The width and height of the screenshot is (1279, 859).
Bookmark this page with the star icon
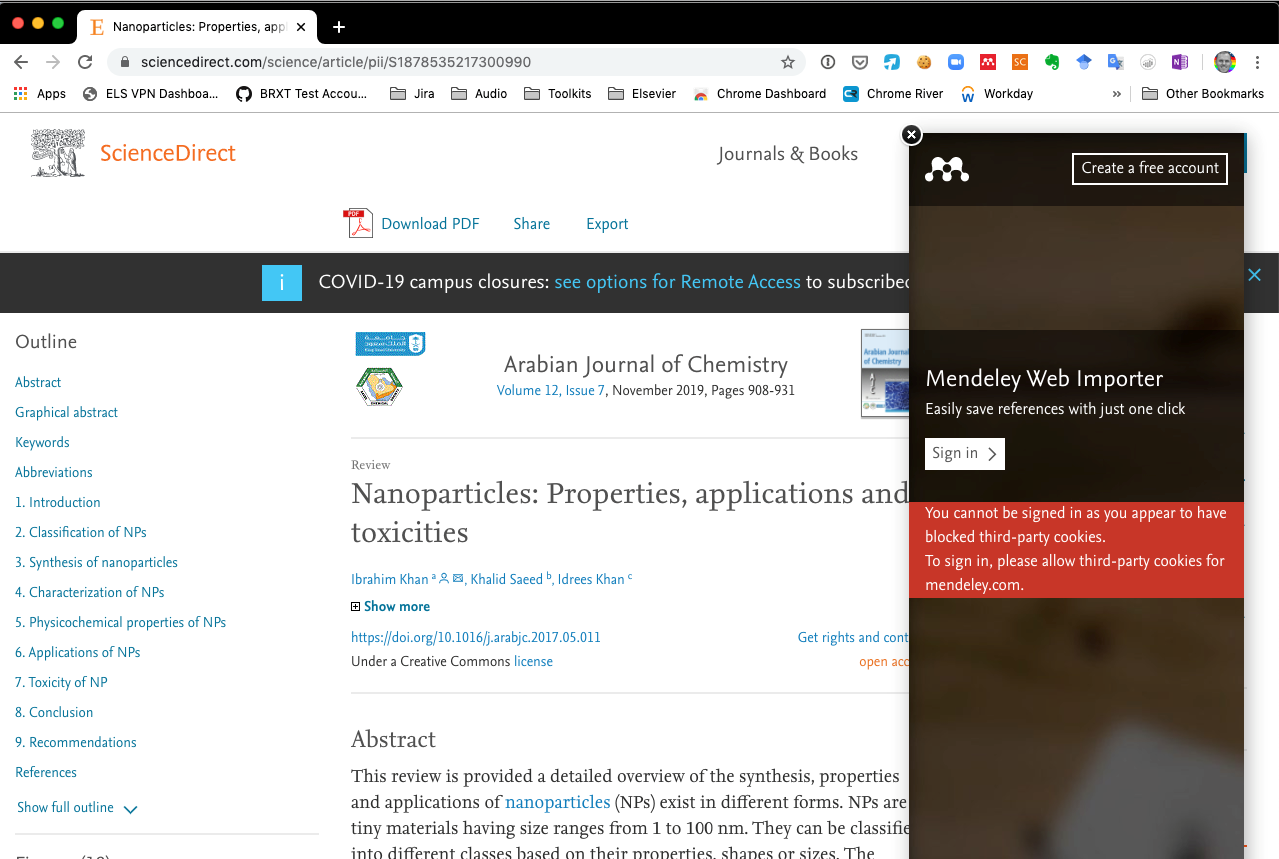[x=788, y=62]
